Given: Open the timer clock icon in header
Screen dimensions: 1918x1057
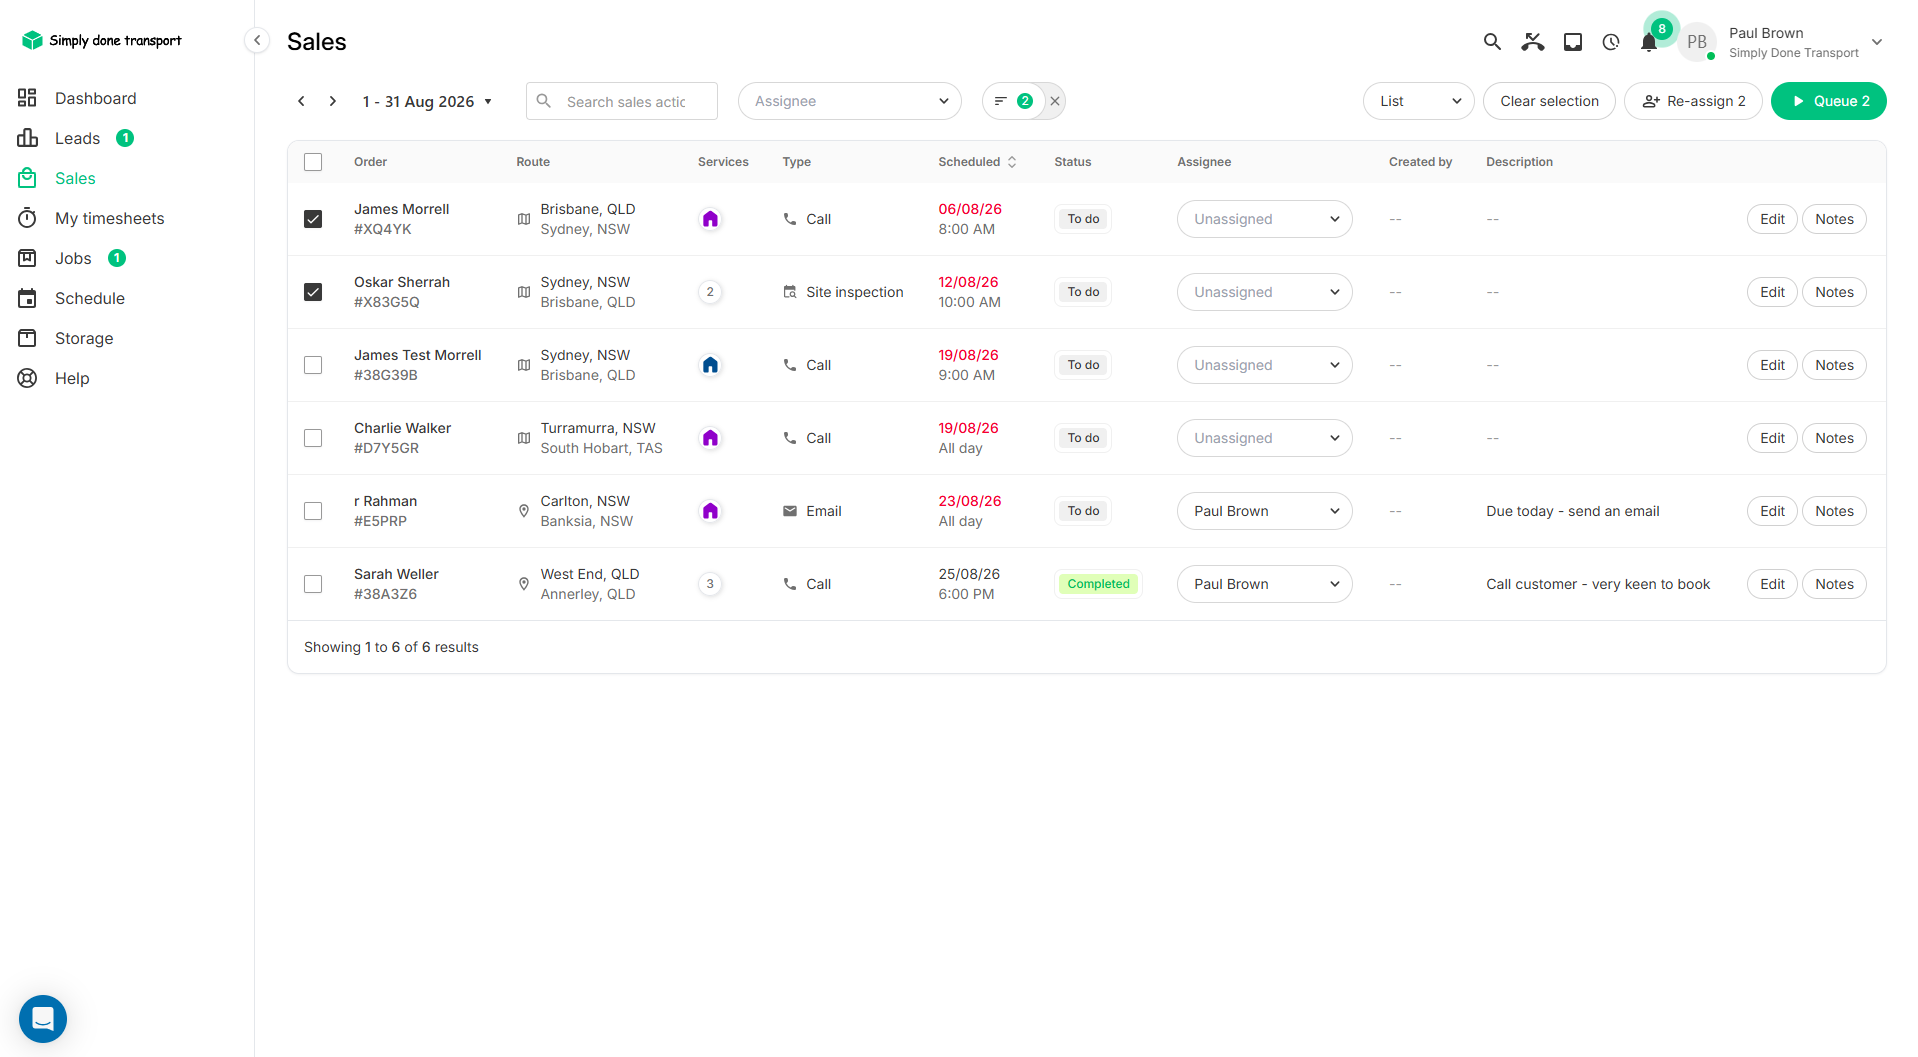Looking at the screenshot, I should 1611,42.
